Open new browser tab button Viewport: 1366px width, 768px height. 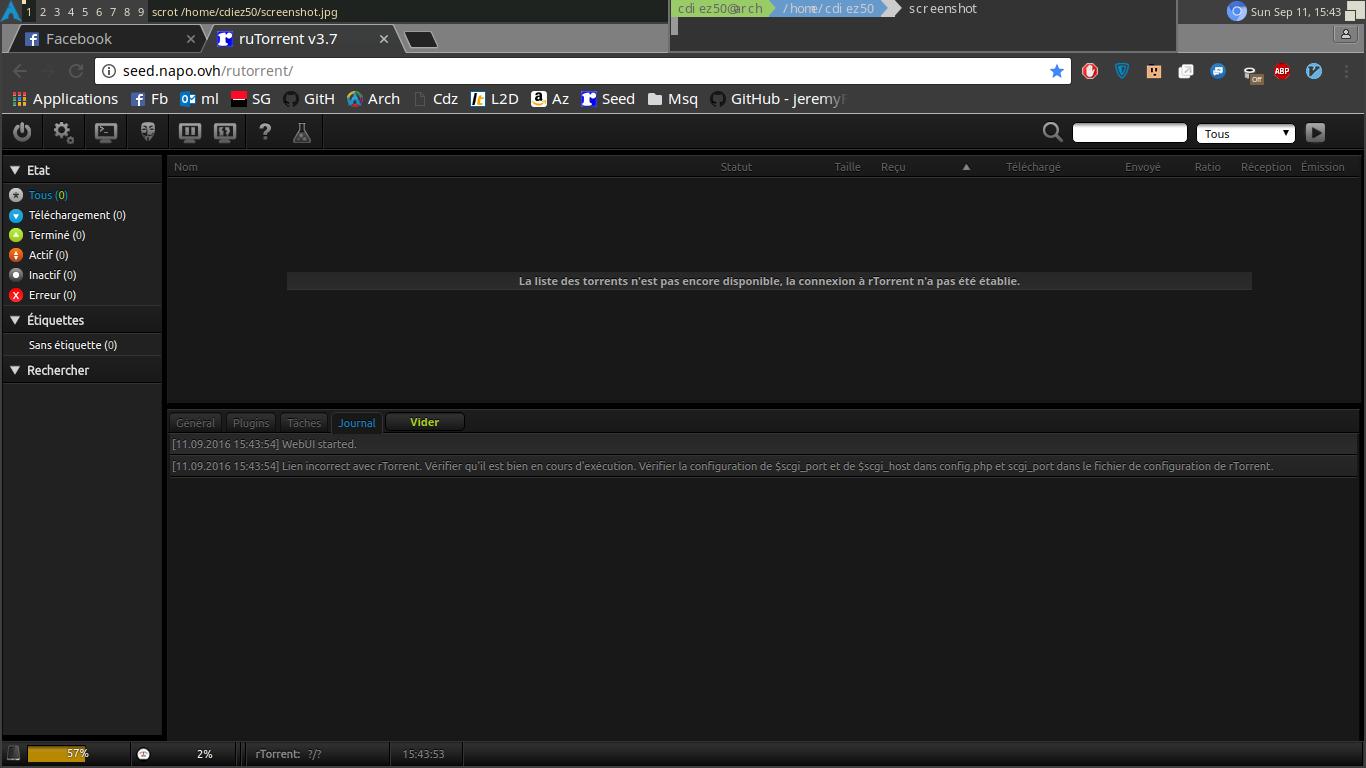[x=420, y=40]
